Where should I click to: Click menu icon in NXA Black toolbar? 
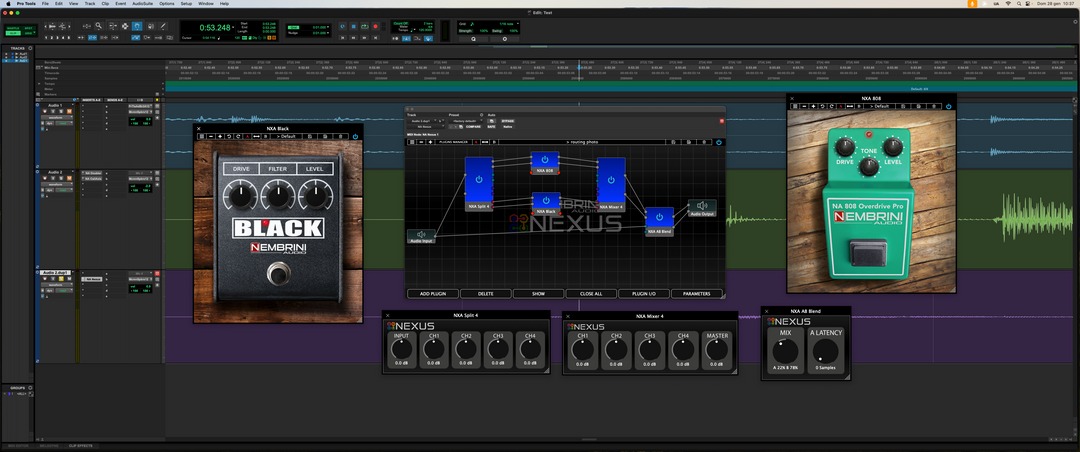[202, 136]
